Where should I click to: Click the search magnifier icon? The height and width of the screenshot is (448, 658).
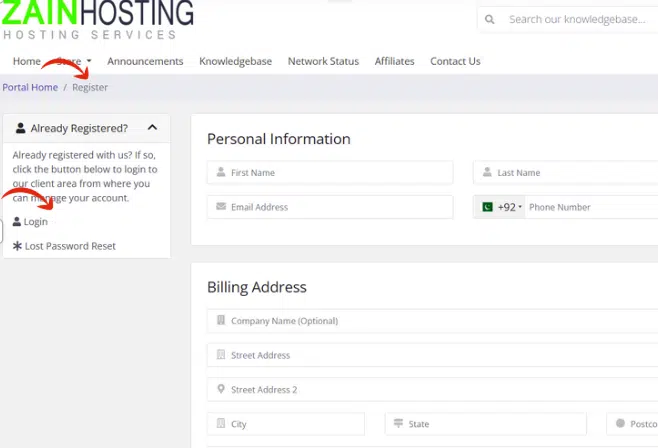pyautogui.click(x=490, y=19)
